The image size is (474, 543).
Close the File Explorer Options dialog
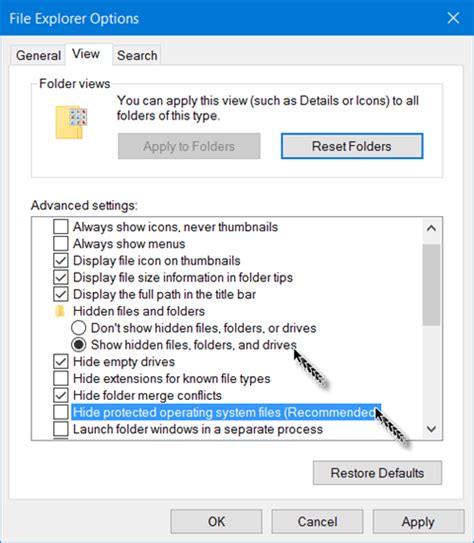pos(453,18)
